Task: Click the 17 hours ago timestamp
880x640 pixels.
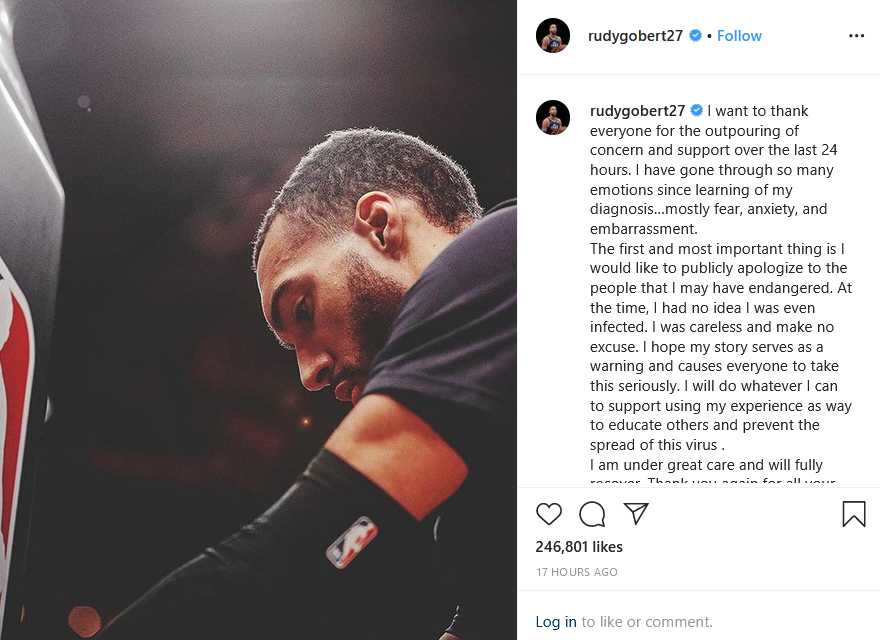Action: click(x=576, y=572)
